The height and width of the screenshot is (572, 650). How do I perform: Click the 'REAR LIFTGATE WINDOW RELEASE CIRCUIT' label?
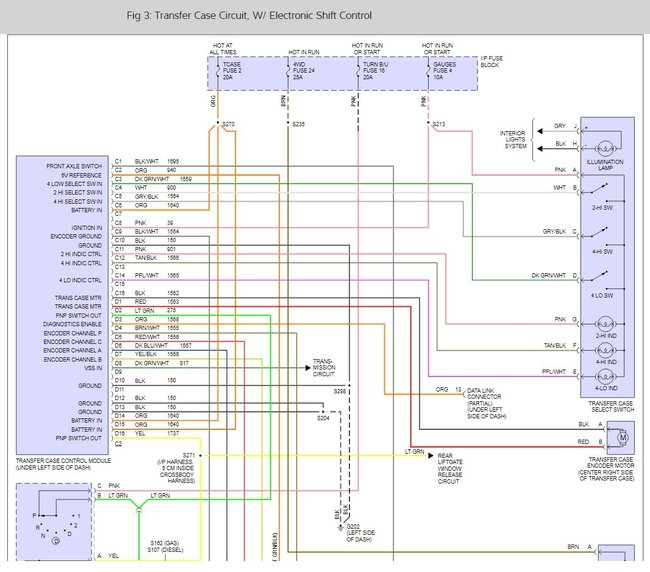point(450,468)
